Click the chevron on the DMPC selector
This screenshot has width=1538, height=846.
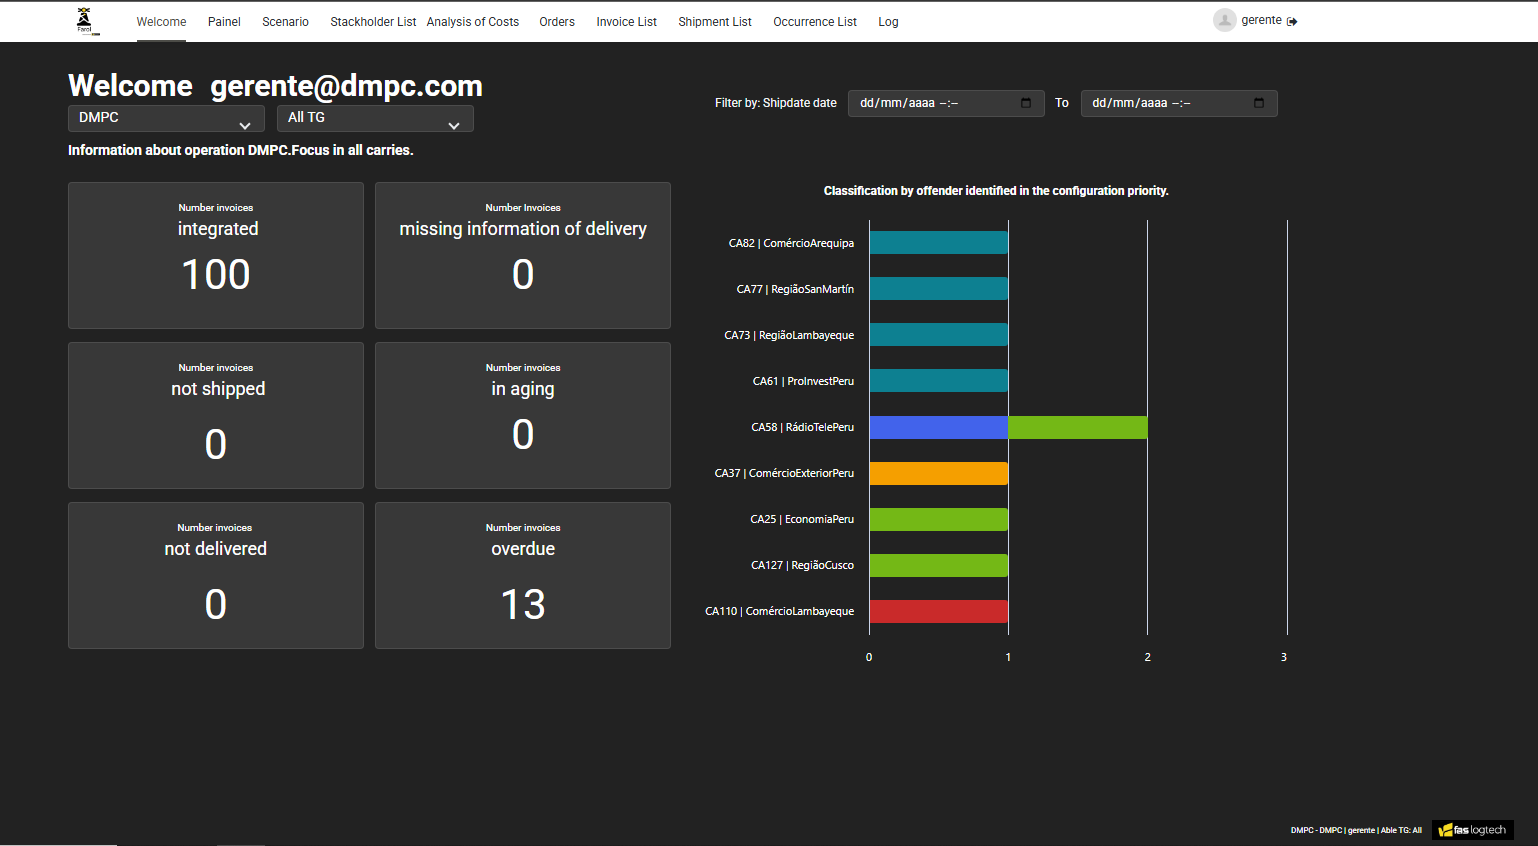[246, 122]
